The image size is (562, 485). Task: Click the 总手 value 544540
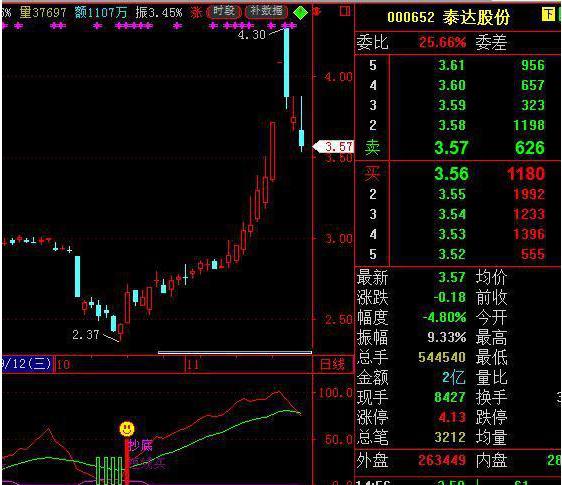click(x=442, y=357)
